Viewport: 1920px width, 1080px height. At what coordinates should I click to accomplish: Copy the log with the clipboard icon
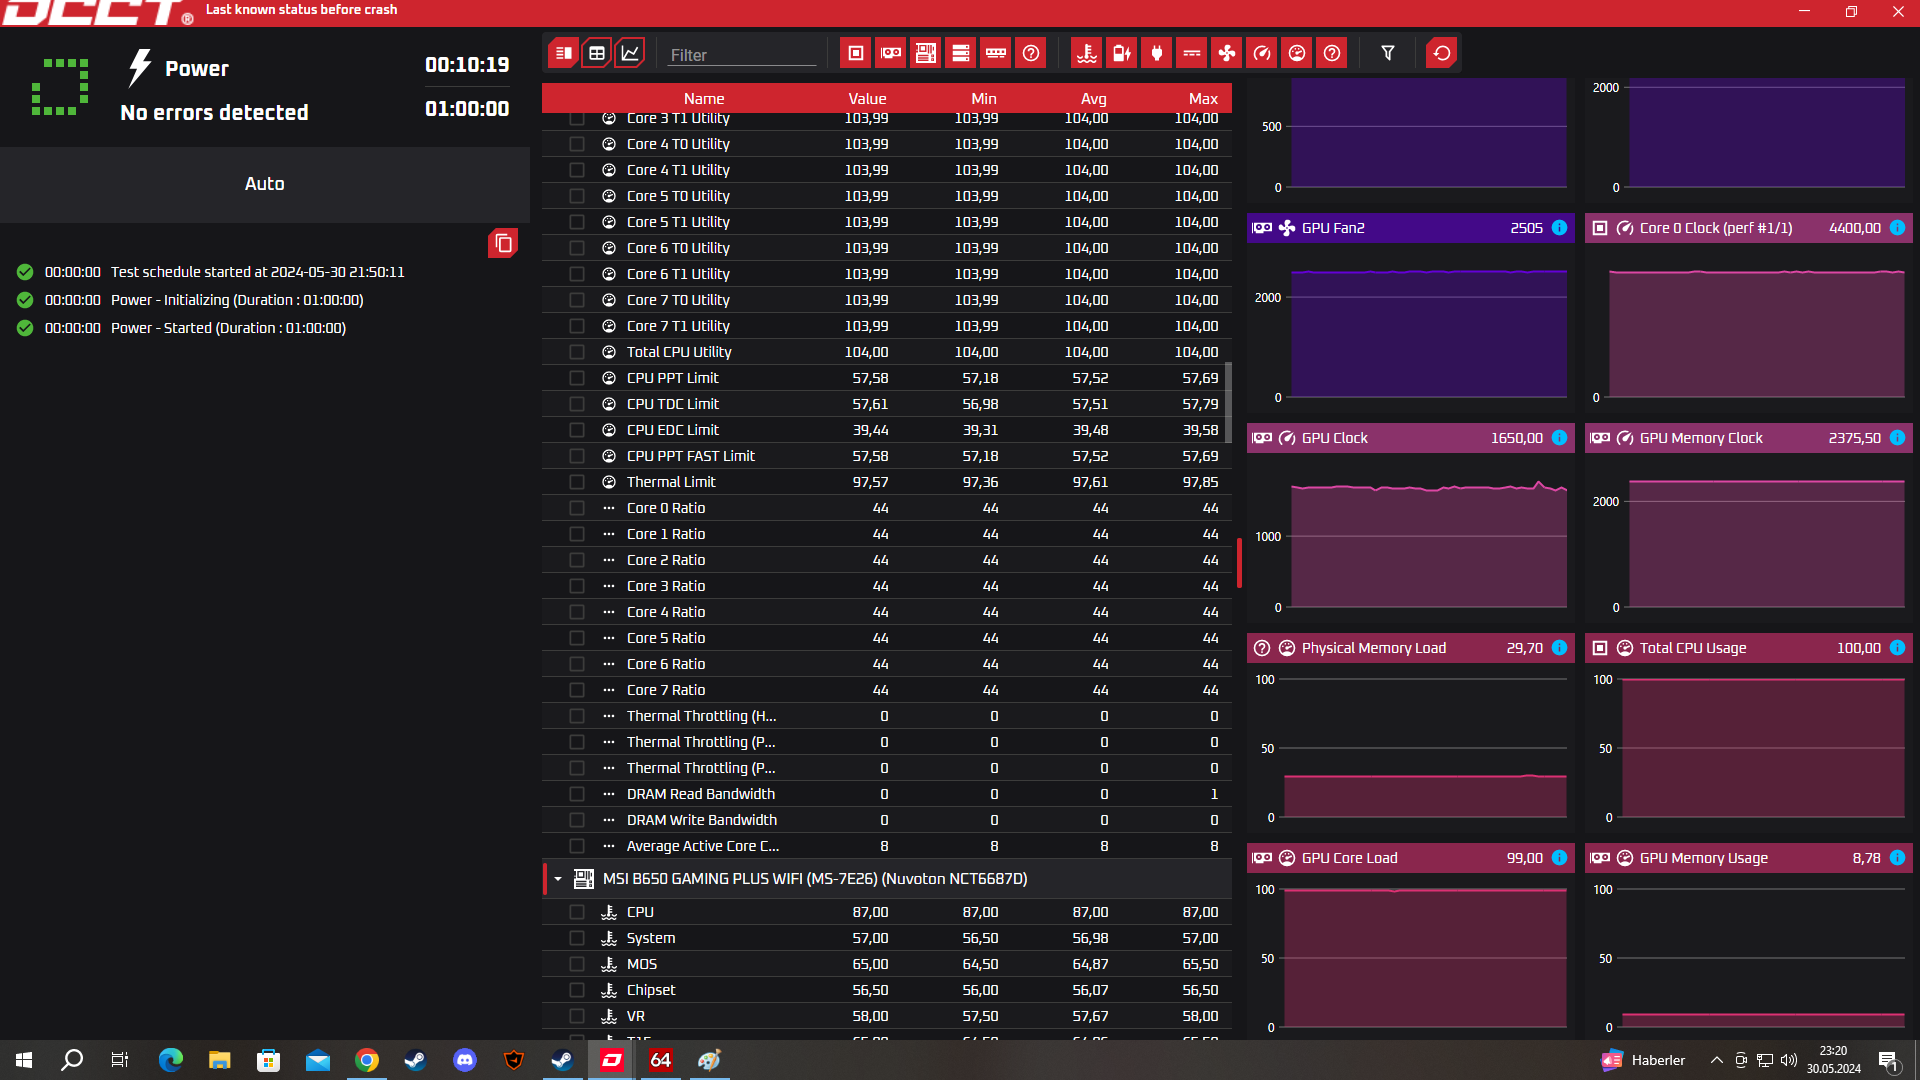pos(503,243)
